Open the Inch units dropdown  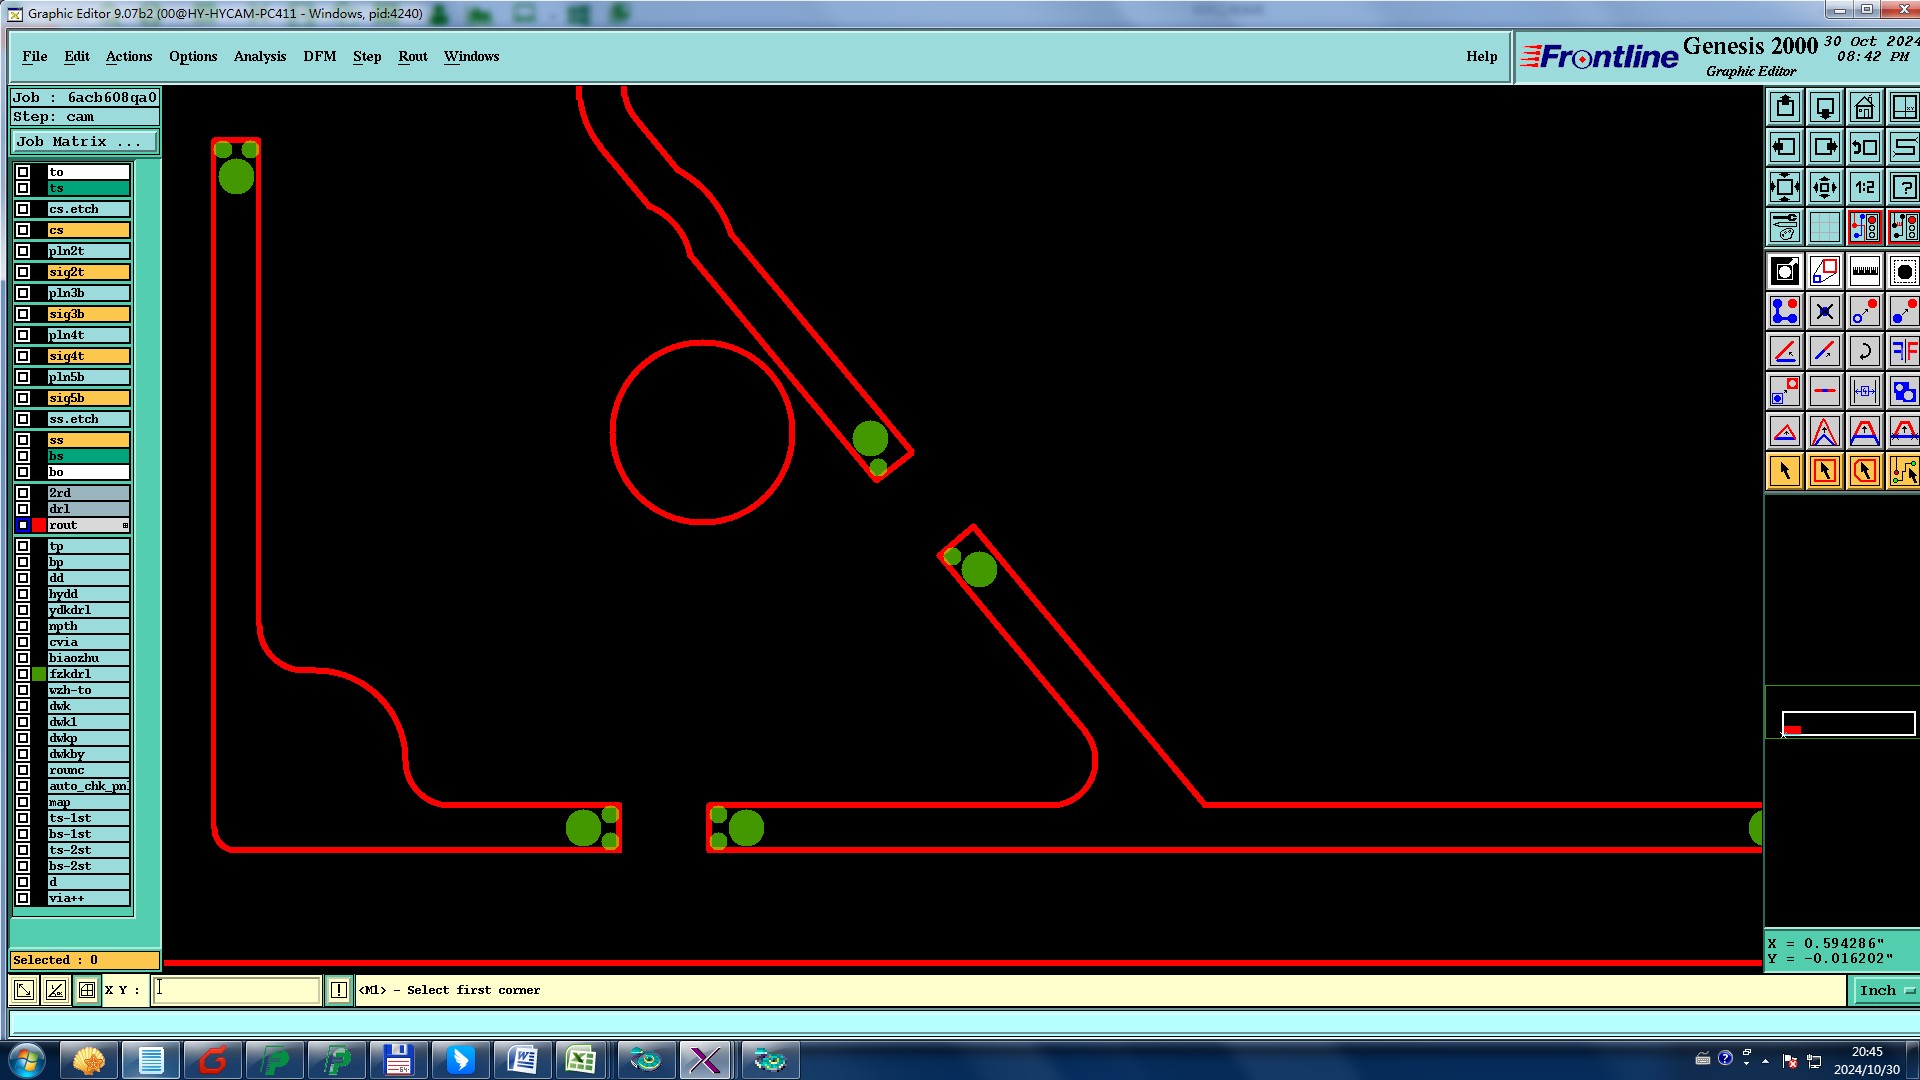(x=1886, y=990)
